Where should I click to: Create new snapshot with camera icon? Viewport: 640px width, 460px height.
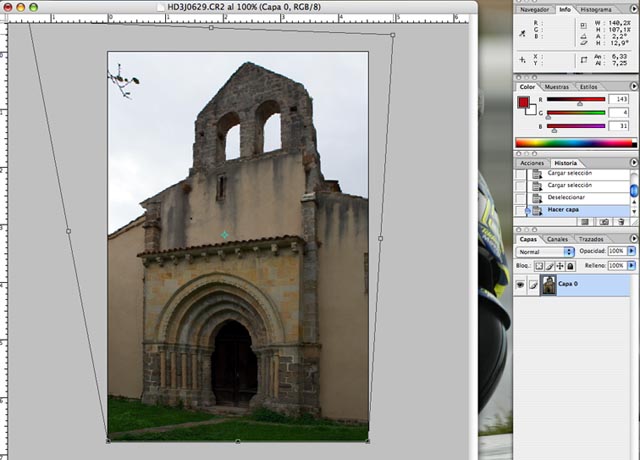click(603, 222)
